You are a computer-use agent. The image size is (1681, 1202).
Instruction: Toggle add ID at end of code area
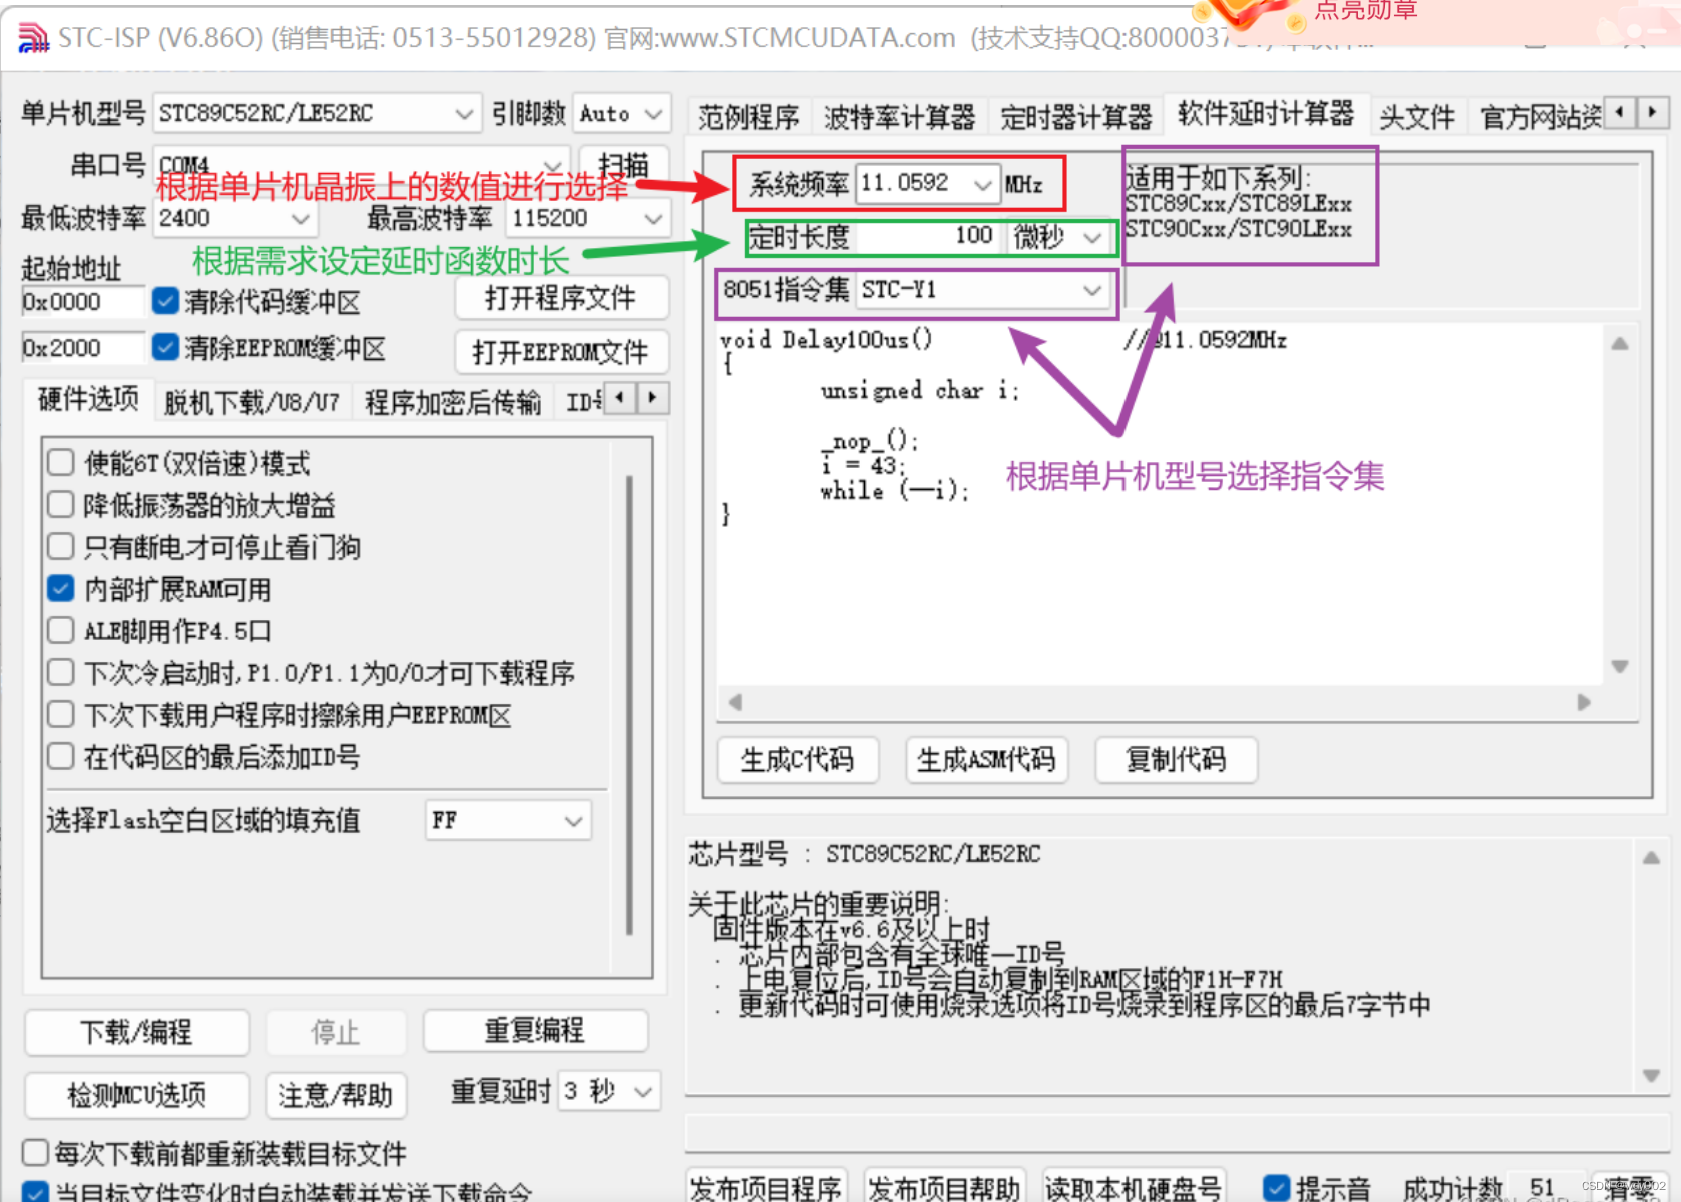61,757
